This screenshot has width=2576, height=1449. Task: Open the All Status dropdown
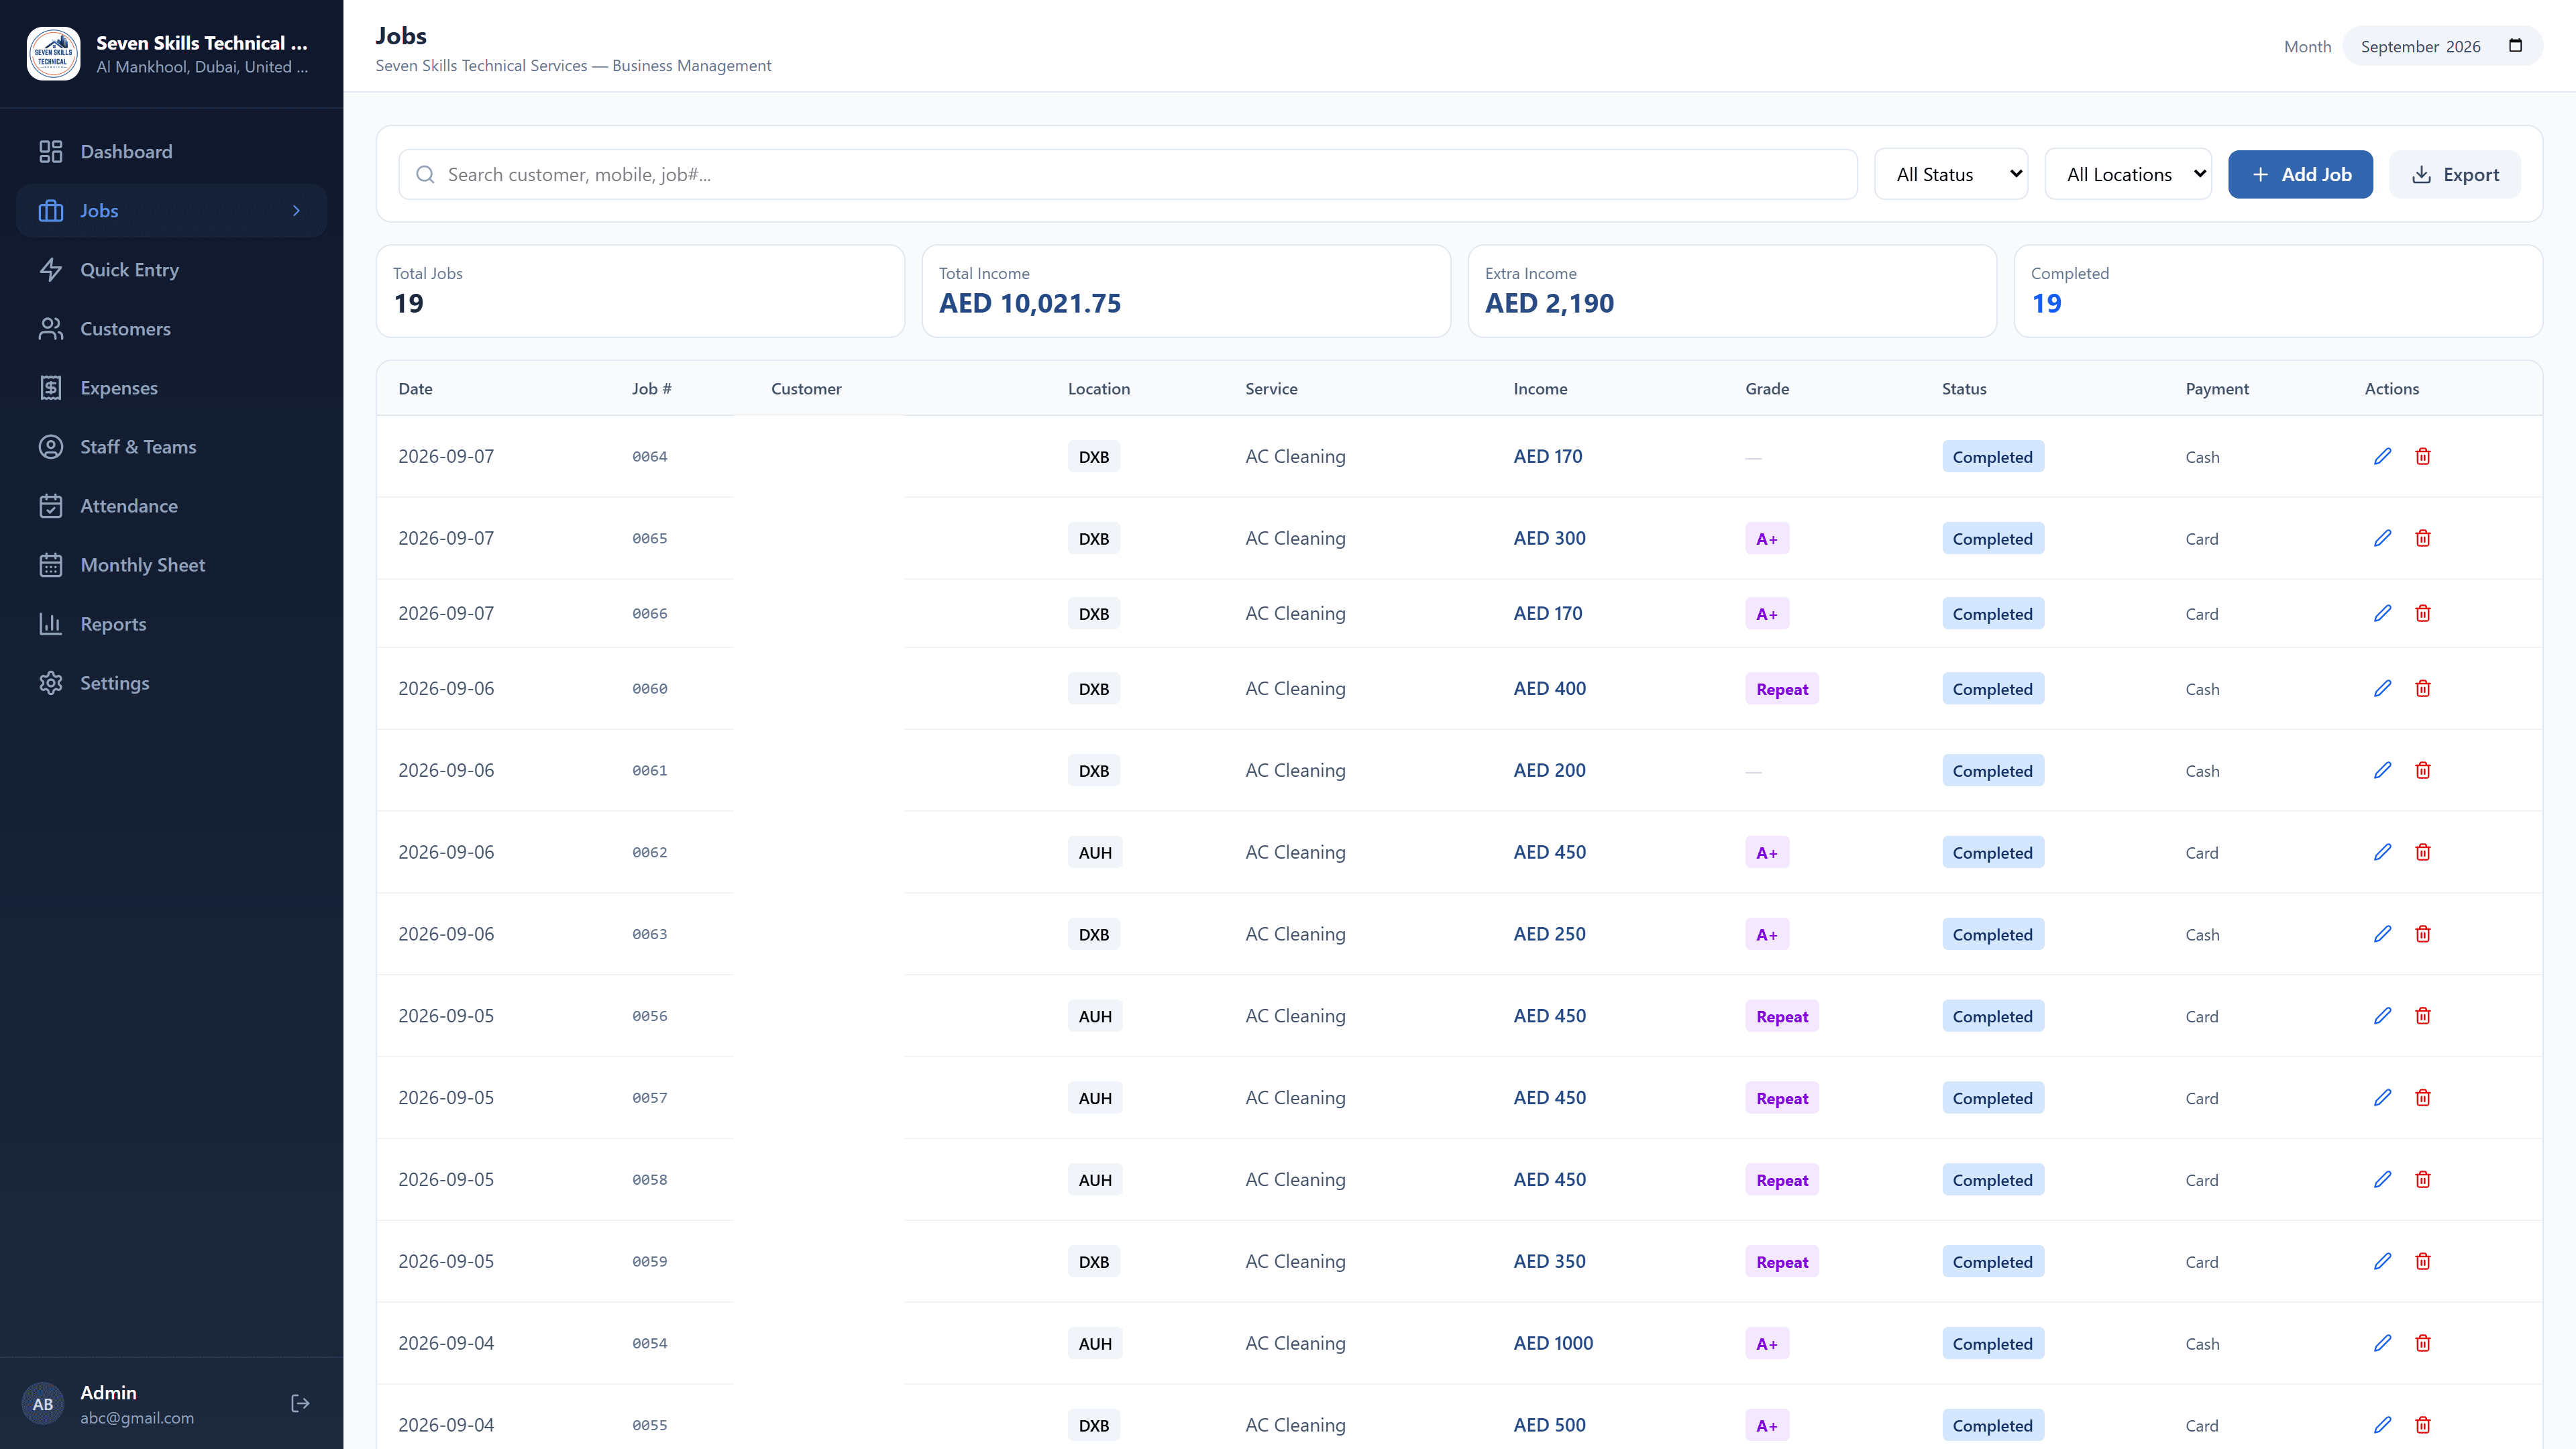(1951, 175)
